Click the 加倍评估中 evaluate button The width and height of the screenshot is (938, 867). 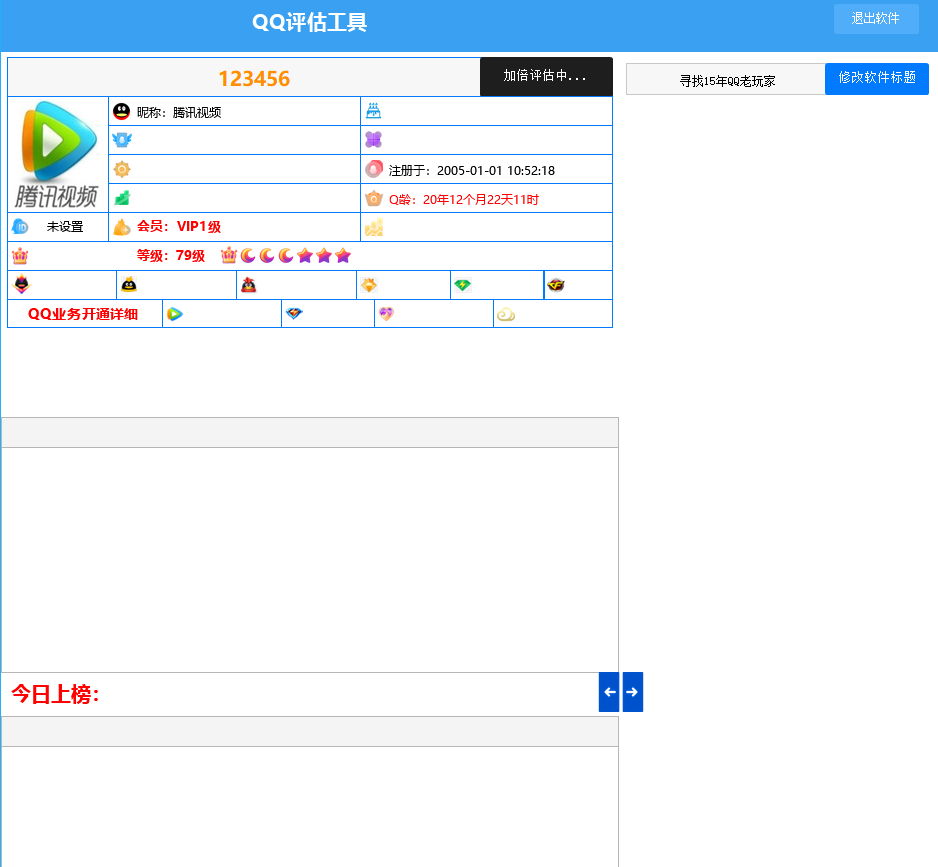(546, 76)
